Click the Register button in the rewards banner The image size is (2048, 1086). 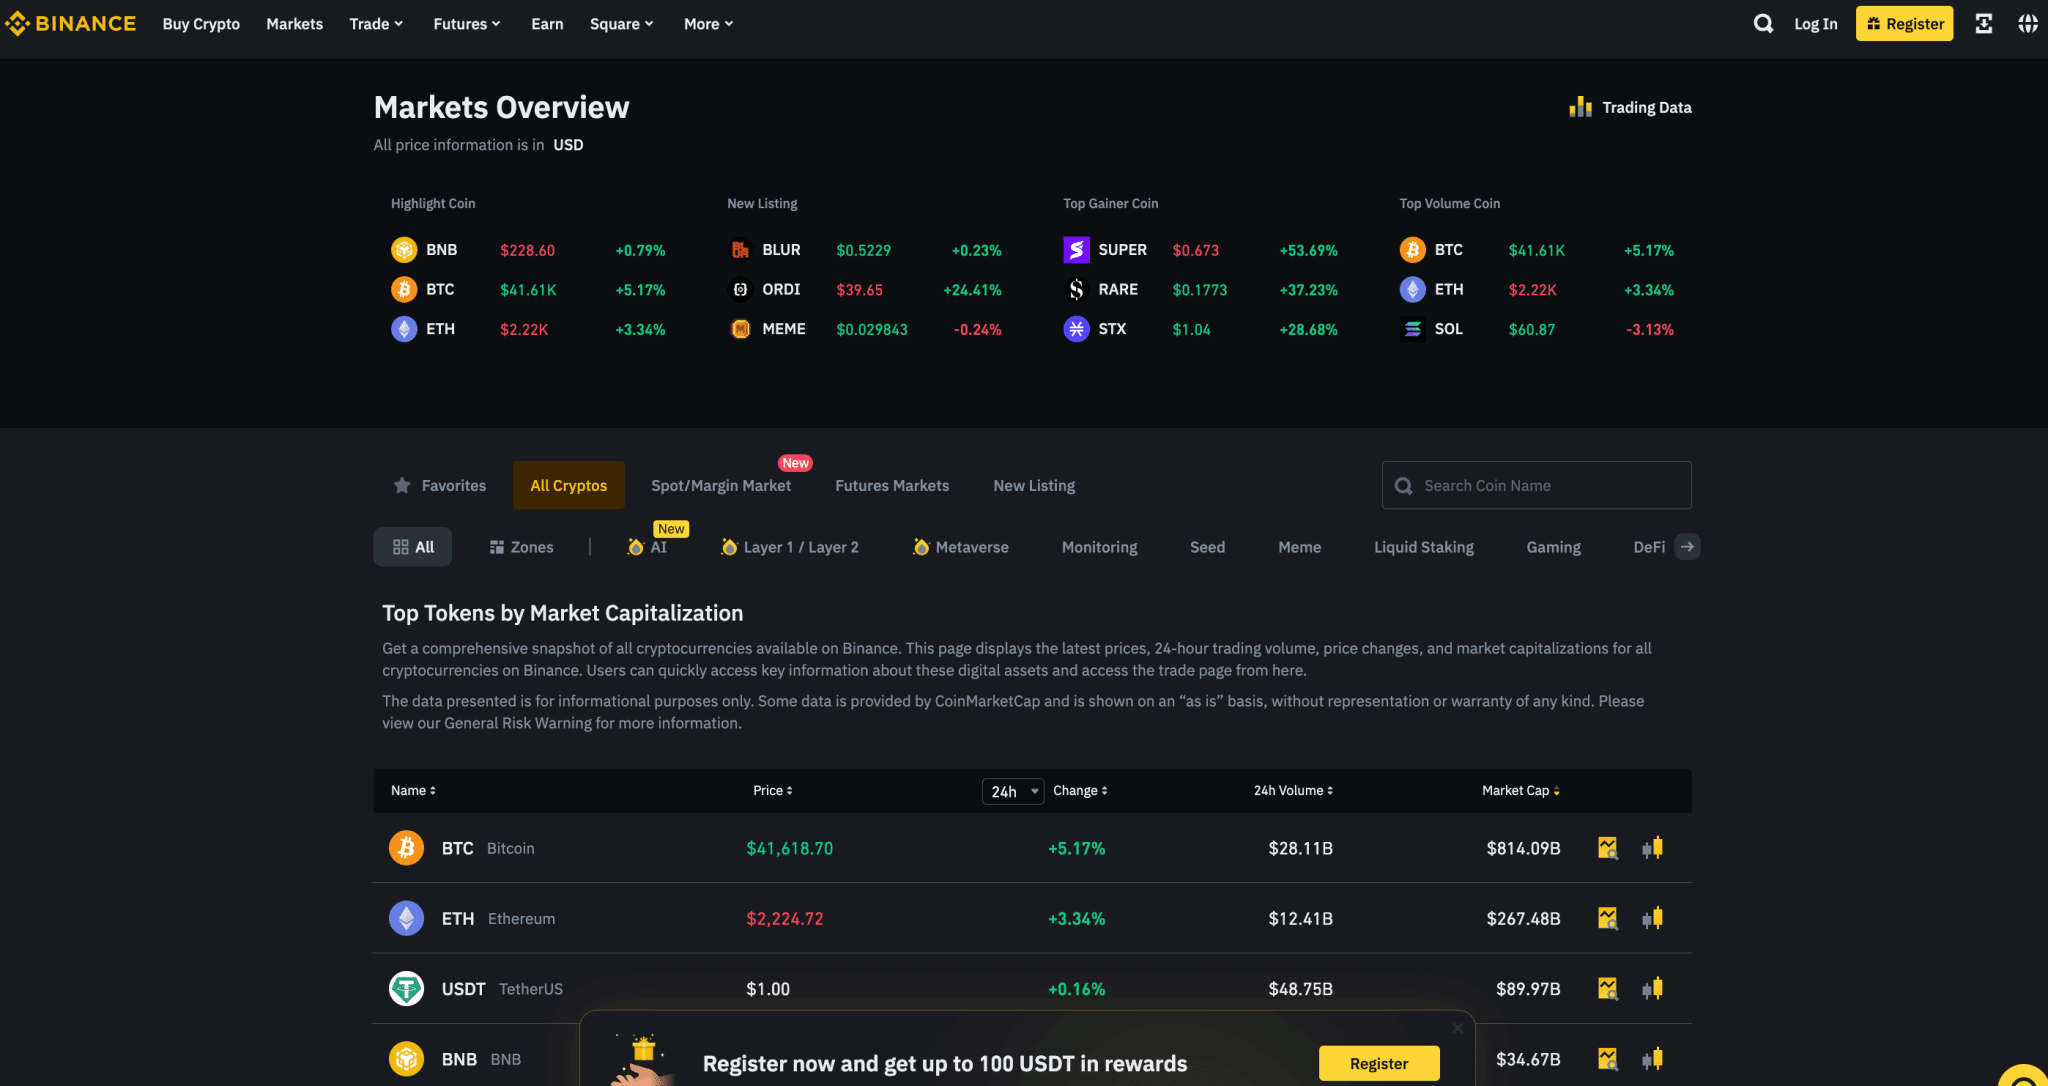pos(1378,1063)
